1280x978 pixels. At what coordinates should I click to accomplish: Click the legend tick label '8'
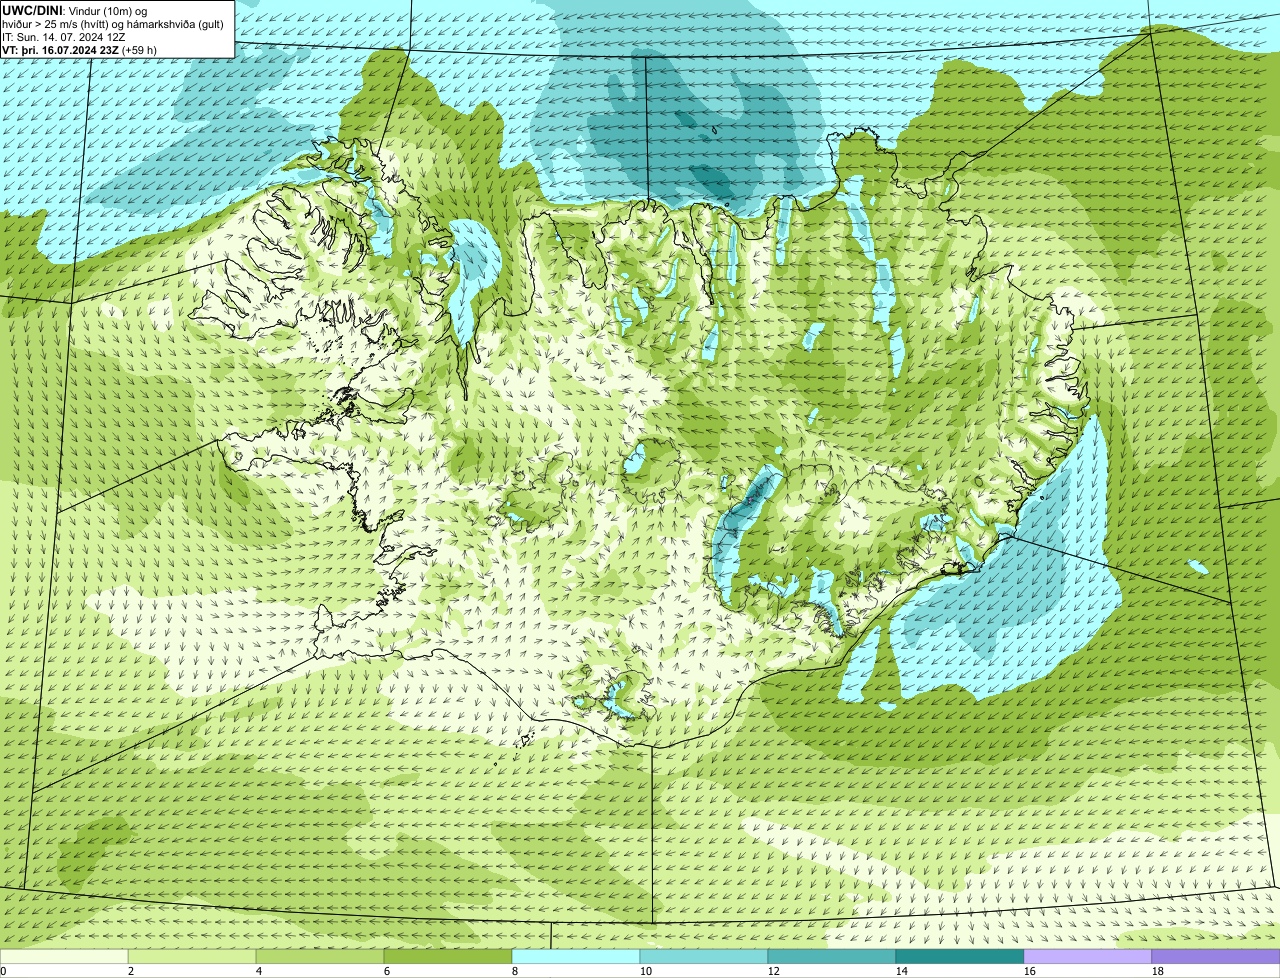pos(515,971)
